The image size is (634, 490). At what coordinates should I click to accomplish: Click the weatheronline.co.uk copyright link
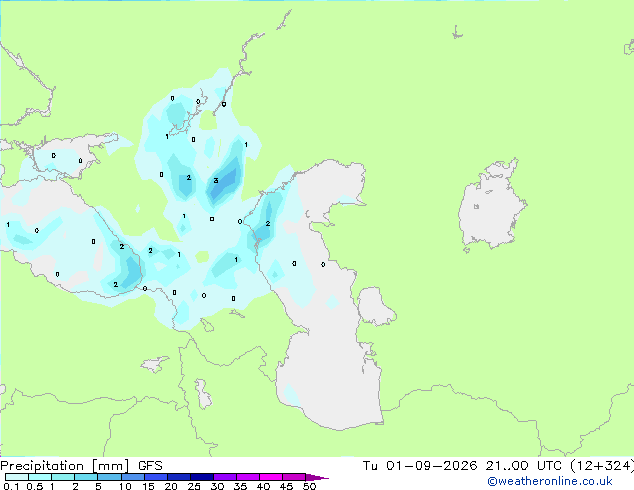550,481
